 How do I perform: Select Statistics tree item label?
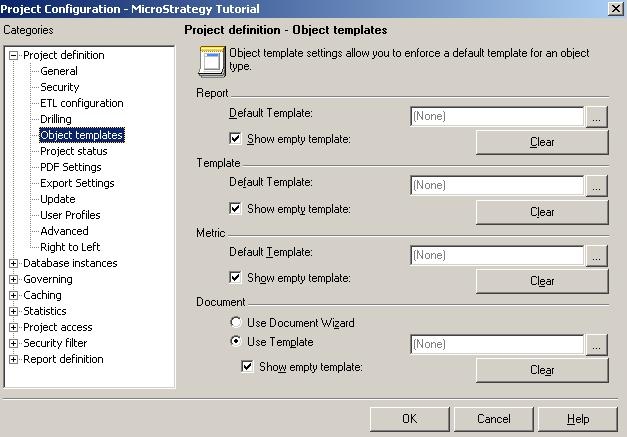pyautogui.click(x=44, y=311)
